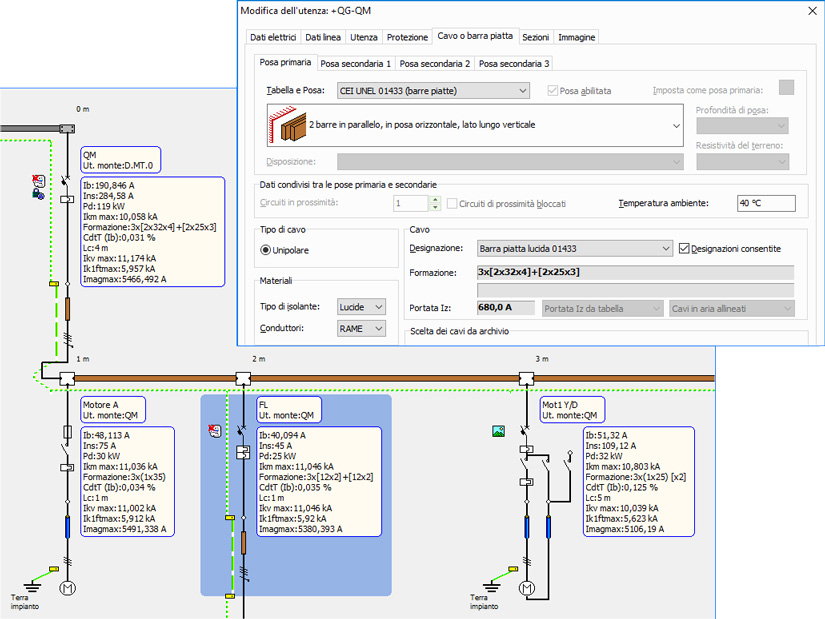
Task: Click the Circuiti in prossimità value field
Action: [411, 203]
